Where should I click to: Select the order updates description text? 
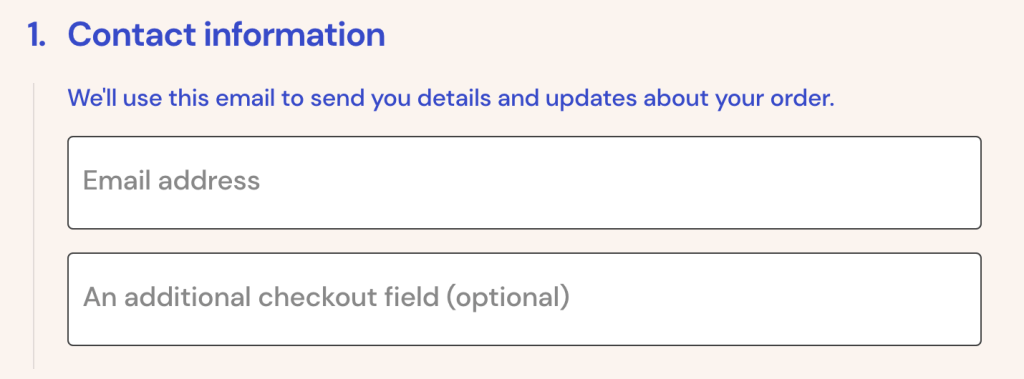(451, 99)
